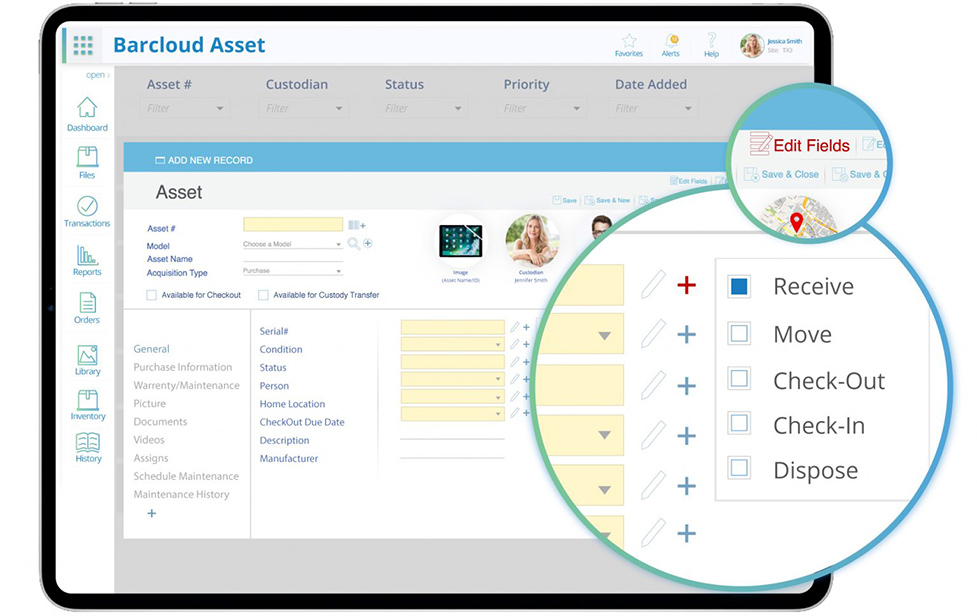Open Orders in sidebar
This screenshot has width=977, height=616.
click(x=87, y=308)
